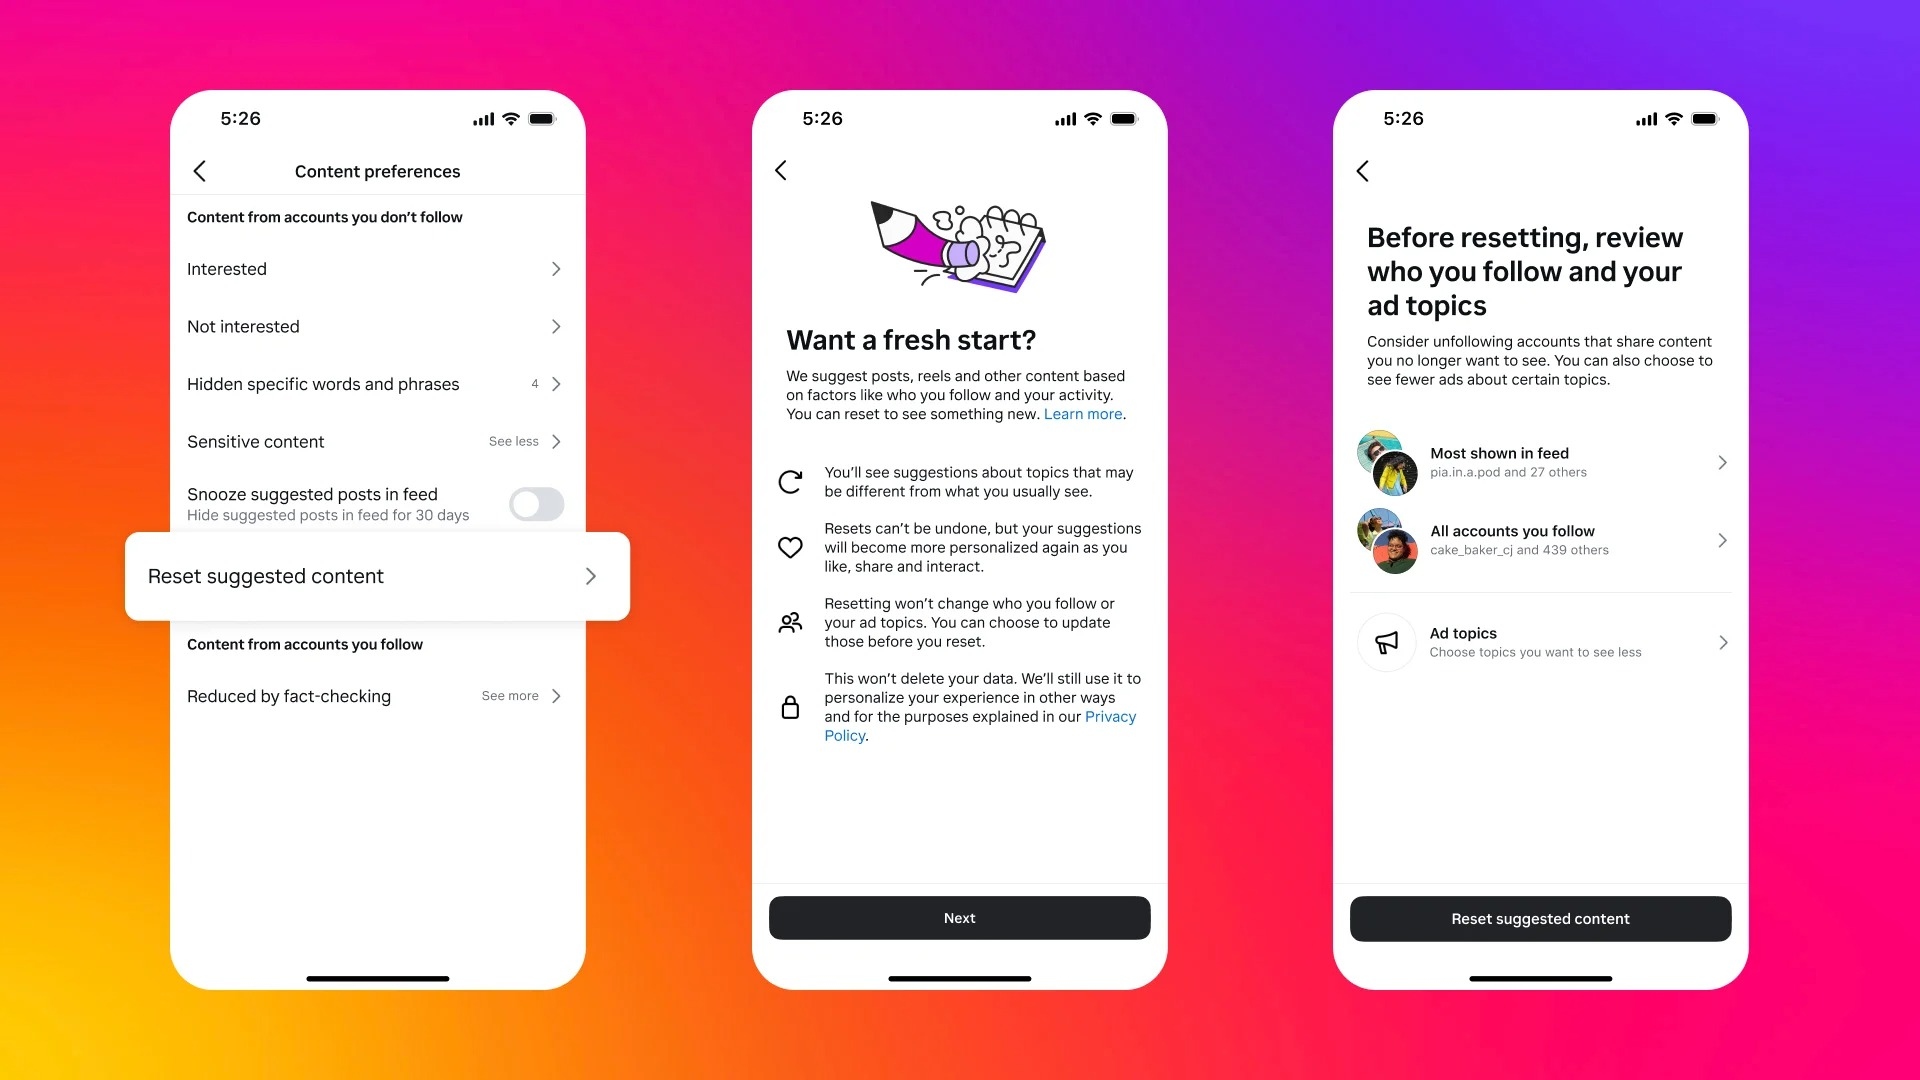Expand the Not interested content preferences option
Image resolution: width=1920 pixels, height=1080 pixels.
click(373, 326)
